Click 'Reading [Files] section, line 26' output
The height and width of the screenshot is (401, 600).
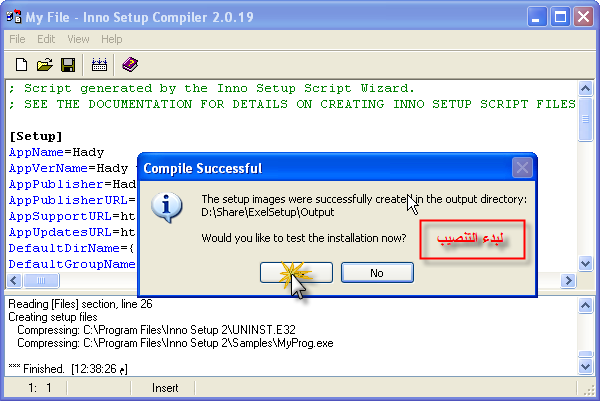pos(80,304)
